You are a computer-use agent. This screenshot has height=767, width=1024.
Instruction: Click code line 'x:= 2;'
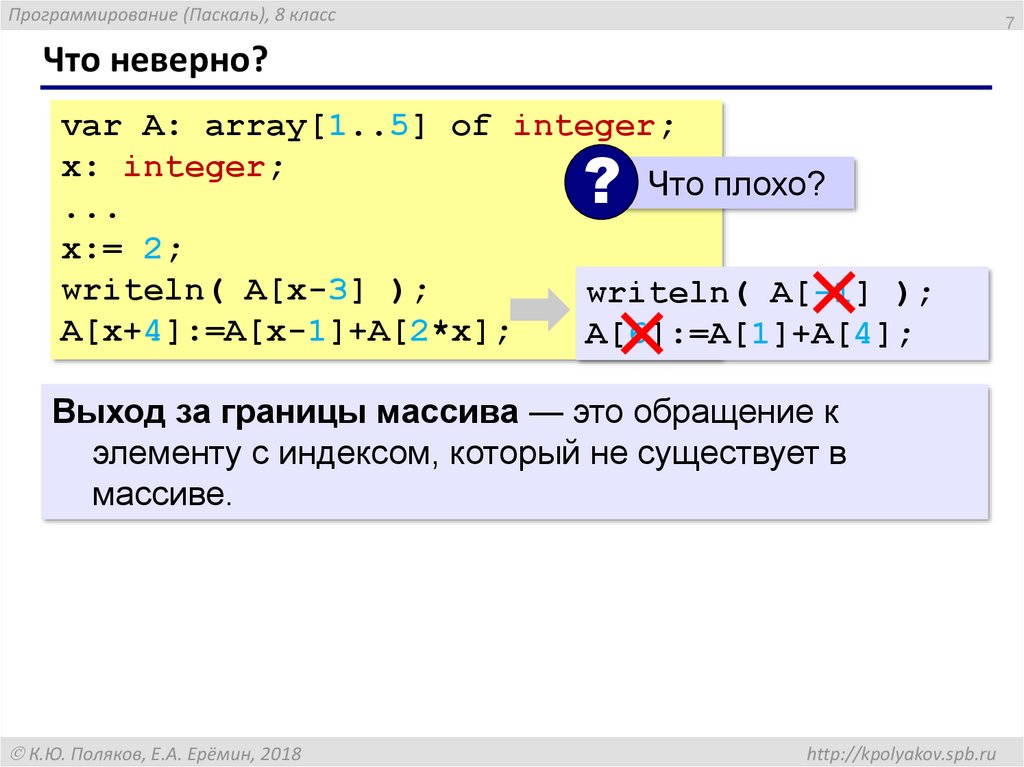[x=121, y=249]
